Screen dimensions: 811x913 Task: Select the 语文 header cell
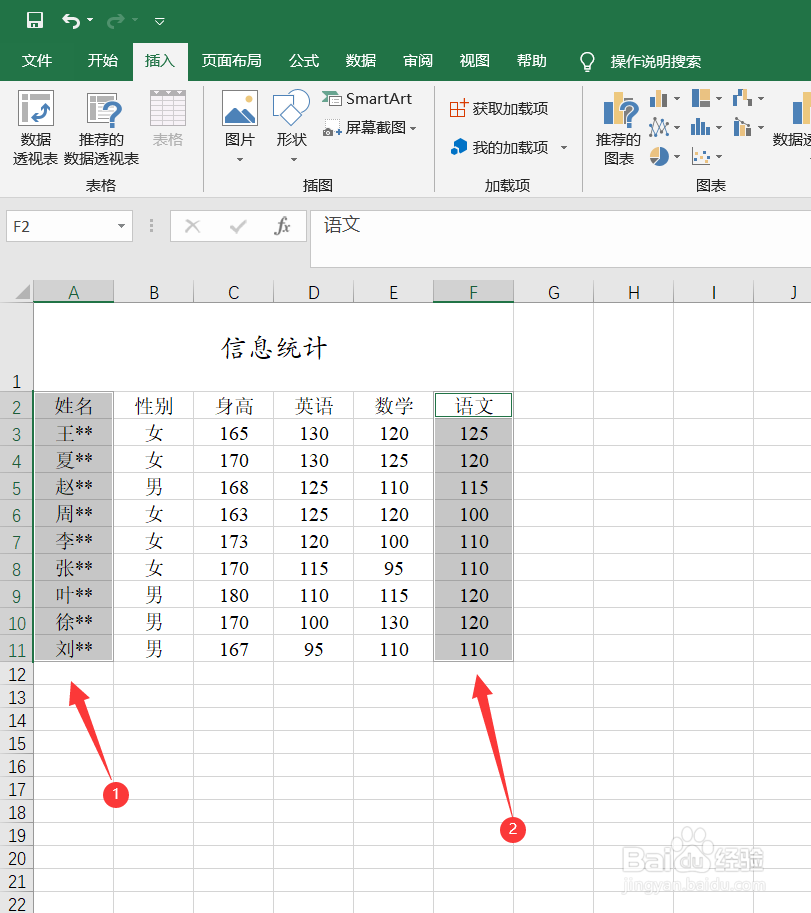[473, 405]
